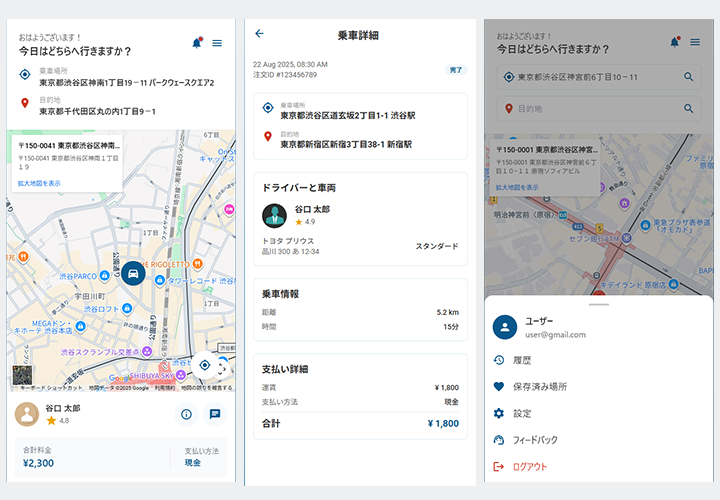Select 履歴 from the bottom menu
The height and width of the screenshot is (500, 720).
(522, 360)
